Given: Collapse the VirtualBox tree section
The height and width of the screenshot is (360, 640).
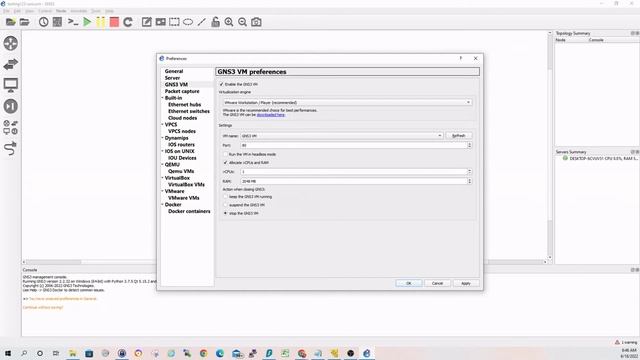Looking at the screenshot, I should (162, 178).
